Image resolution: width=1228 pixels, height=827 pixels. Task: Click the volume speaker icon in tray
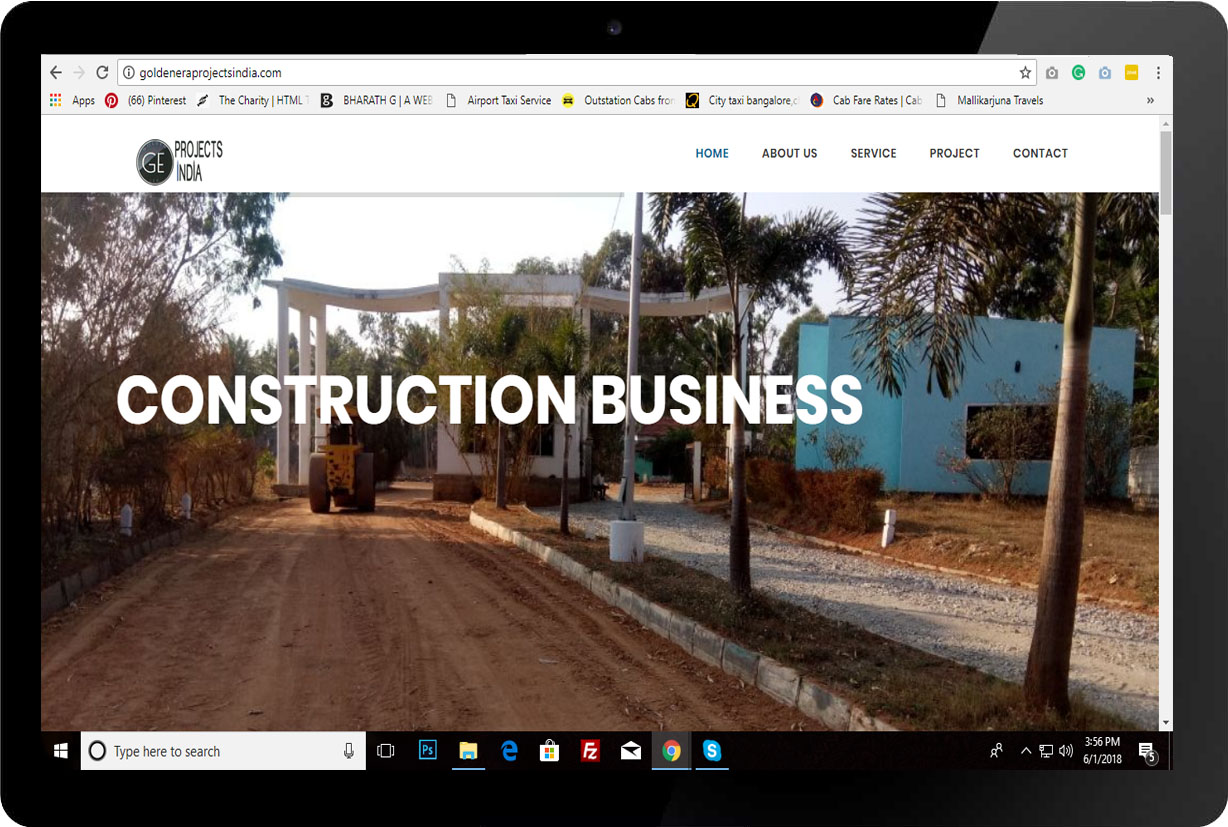point(1066,751)
